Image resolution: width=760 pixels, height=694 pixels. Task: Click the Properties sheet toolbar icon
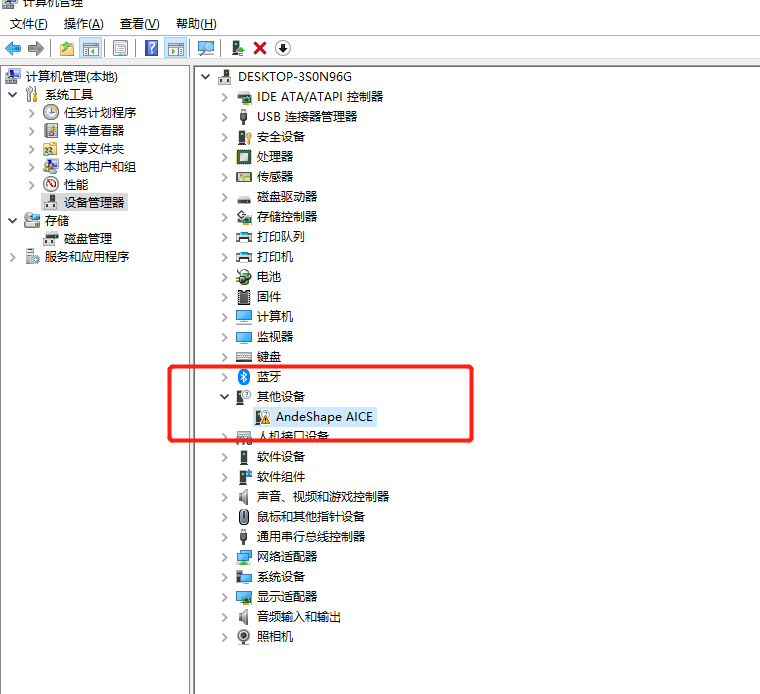click(120, 48)
